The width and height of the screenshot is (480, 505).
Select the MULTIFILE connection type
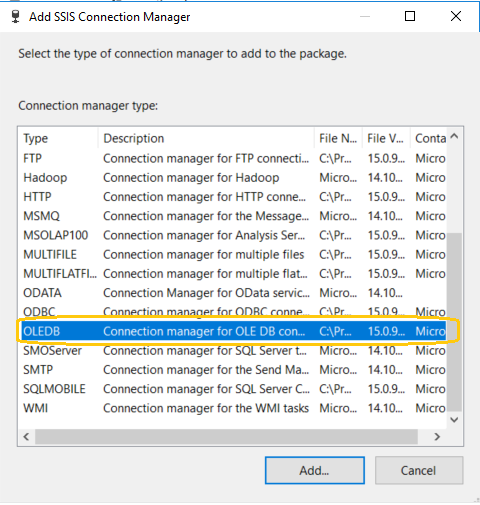point(233,254)
